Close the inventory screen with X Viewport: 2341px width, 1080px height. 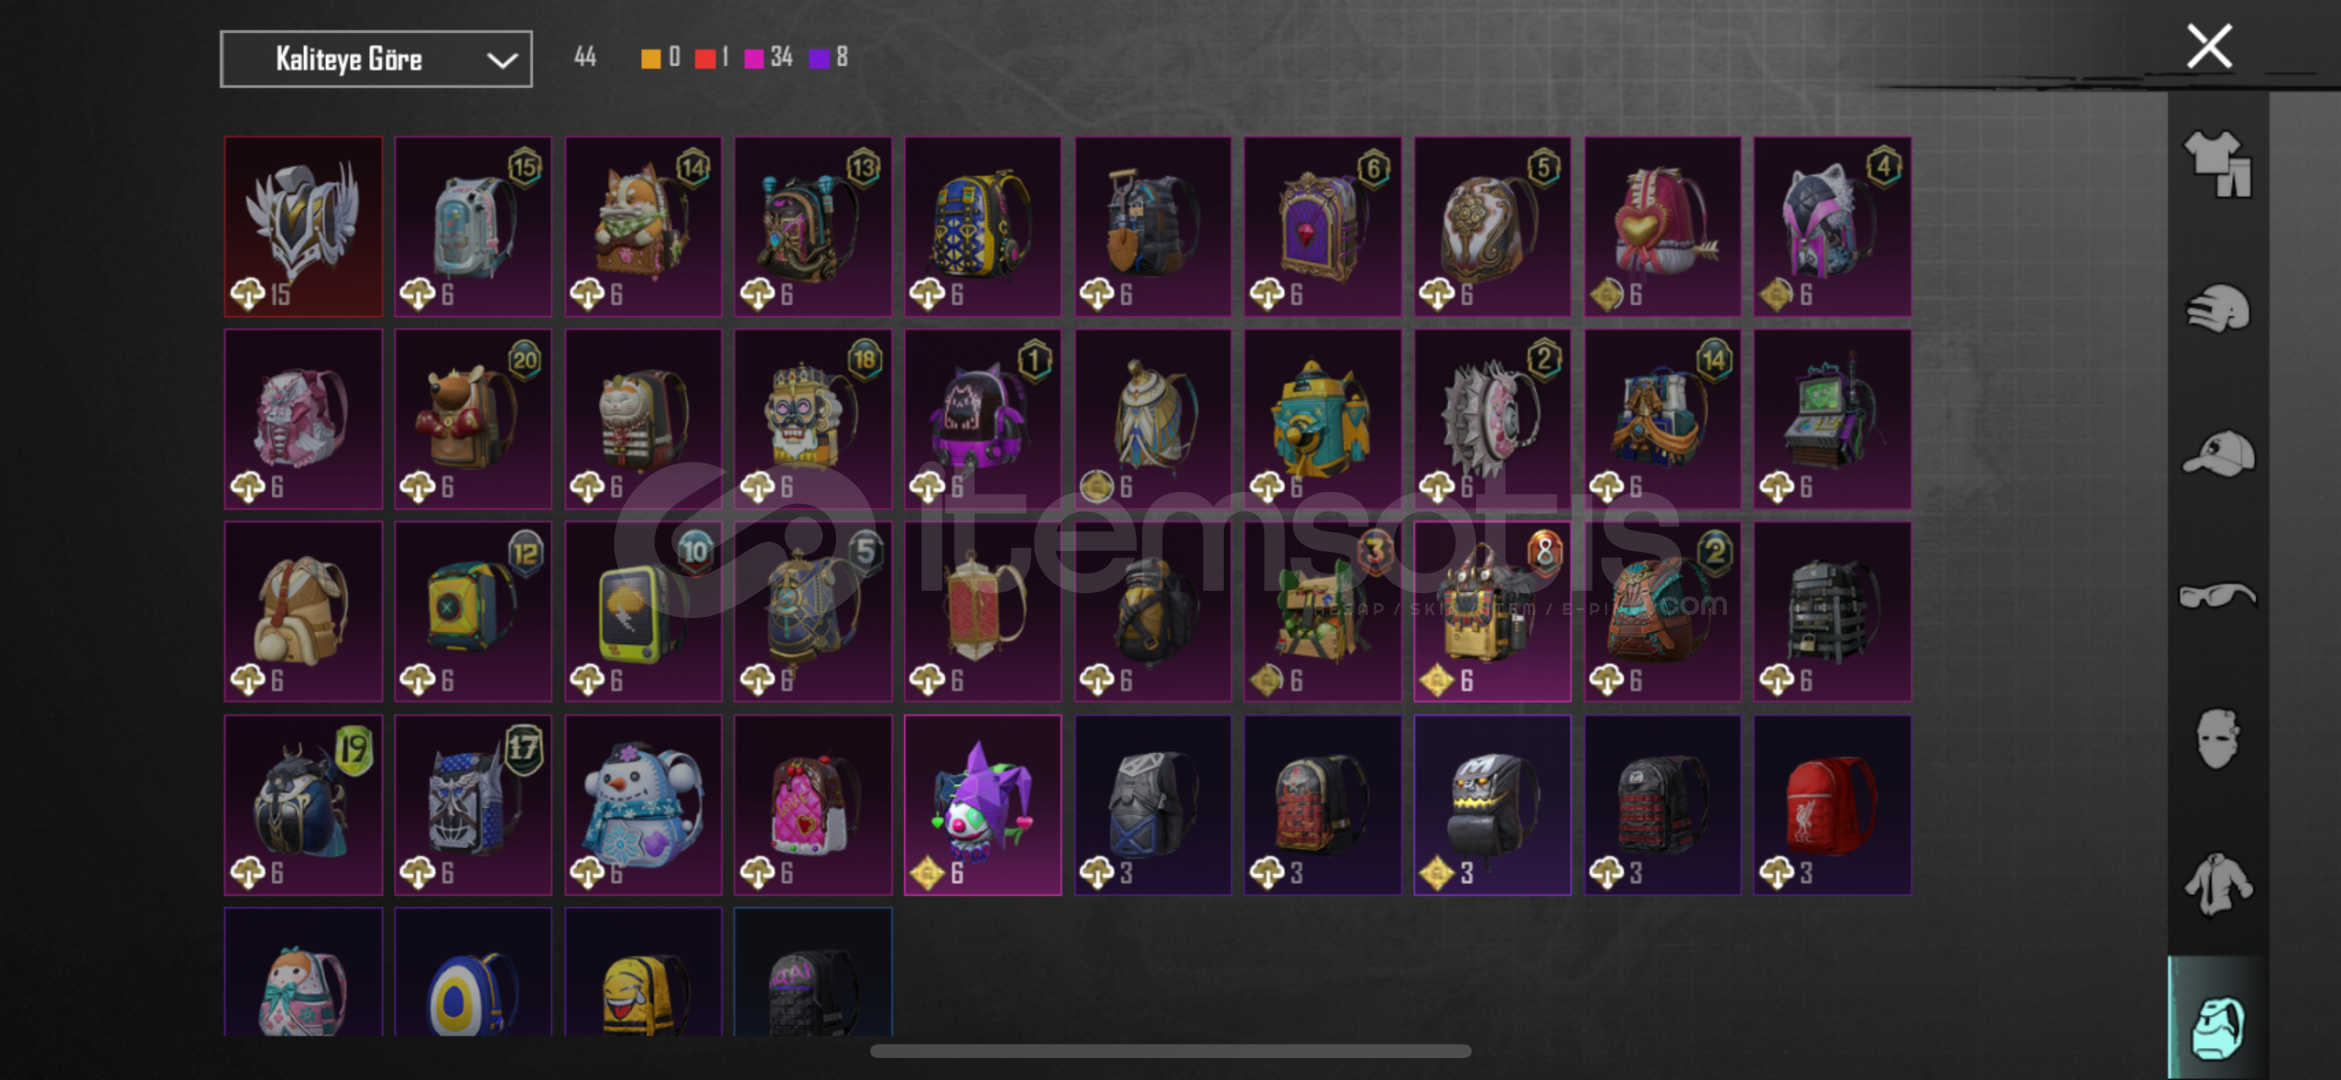pos(2209,46)
